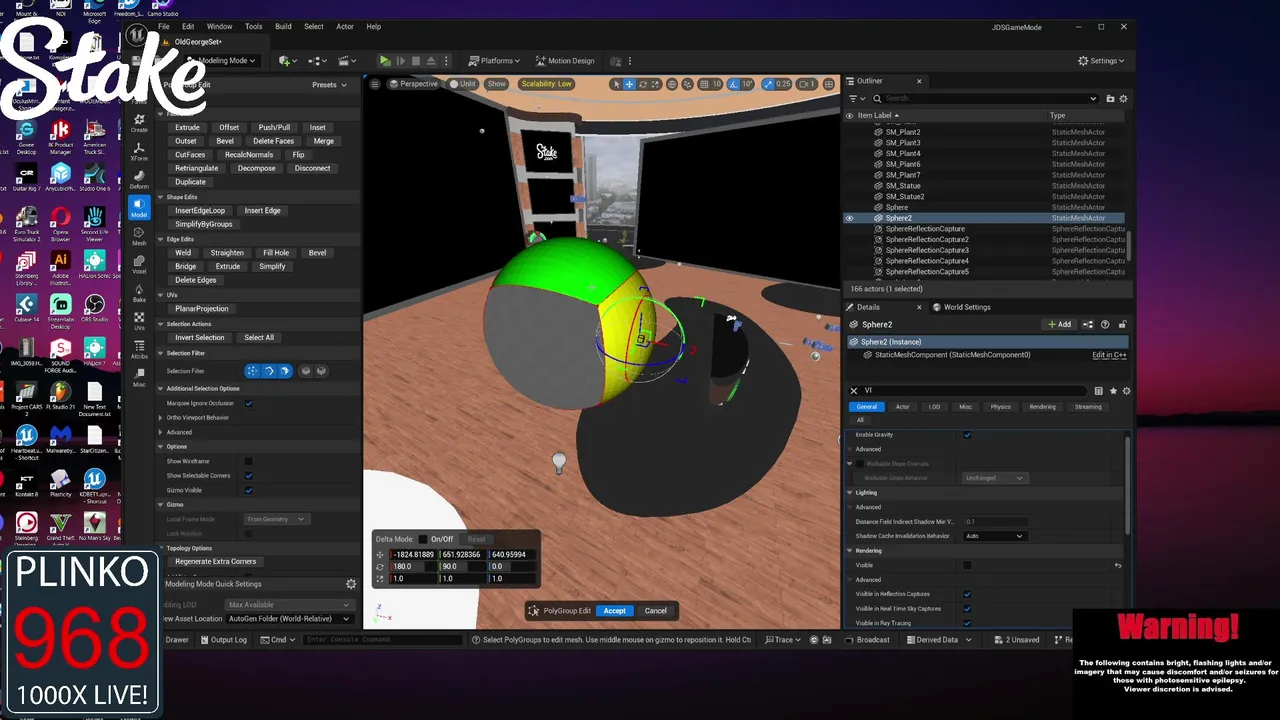1280x720 pixels.
Task: Open the XForm tools category
Action: click(x=139, y=151)
